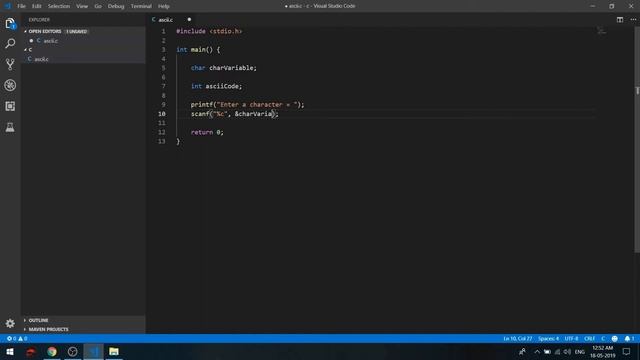Show hidden system tray icons
The image size is (640, 360).
coord(537,351)
